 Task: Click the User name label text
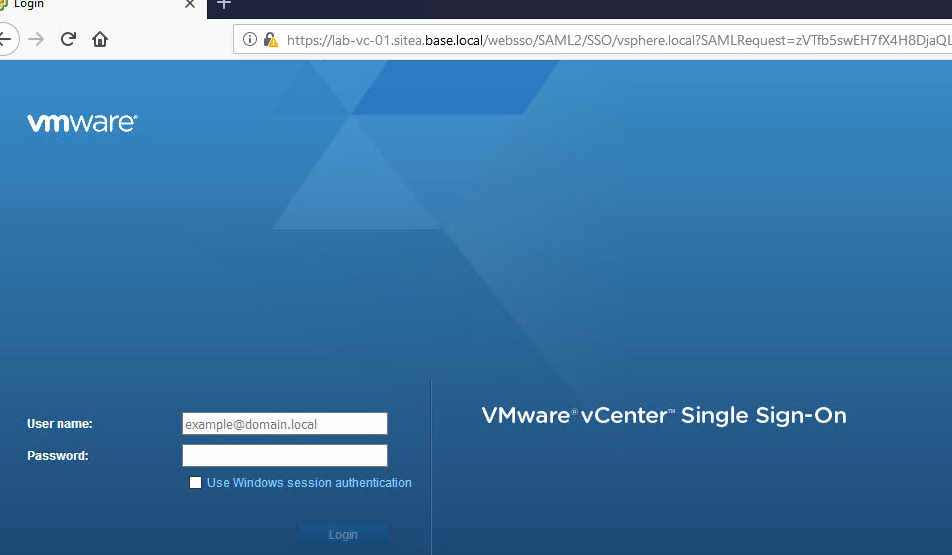(60, 424)
